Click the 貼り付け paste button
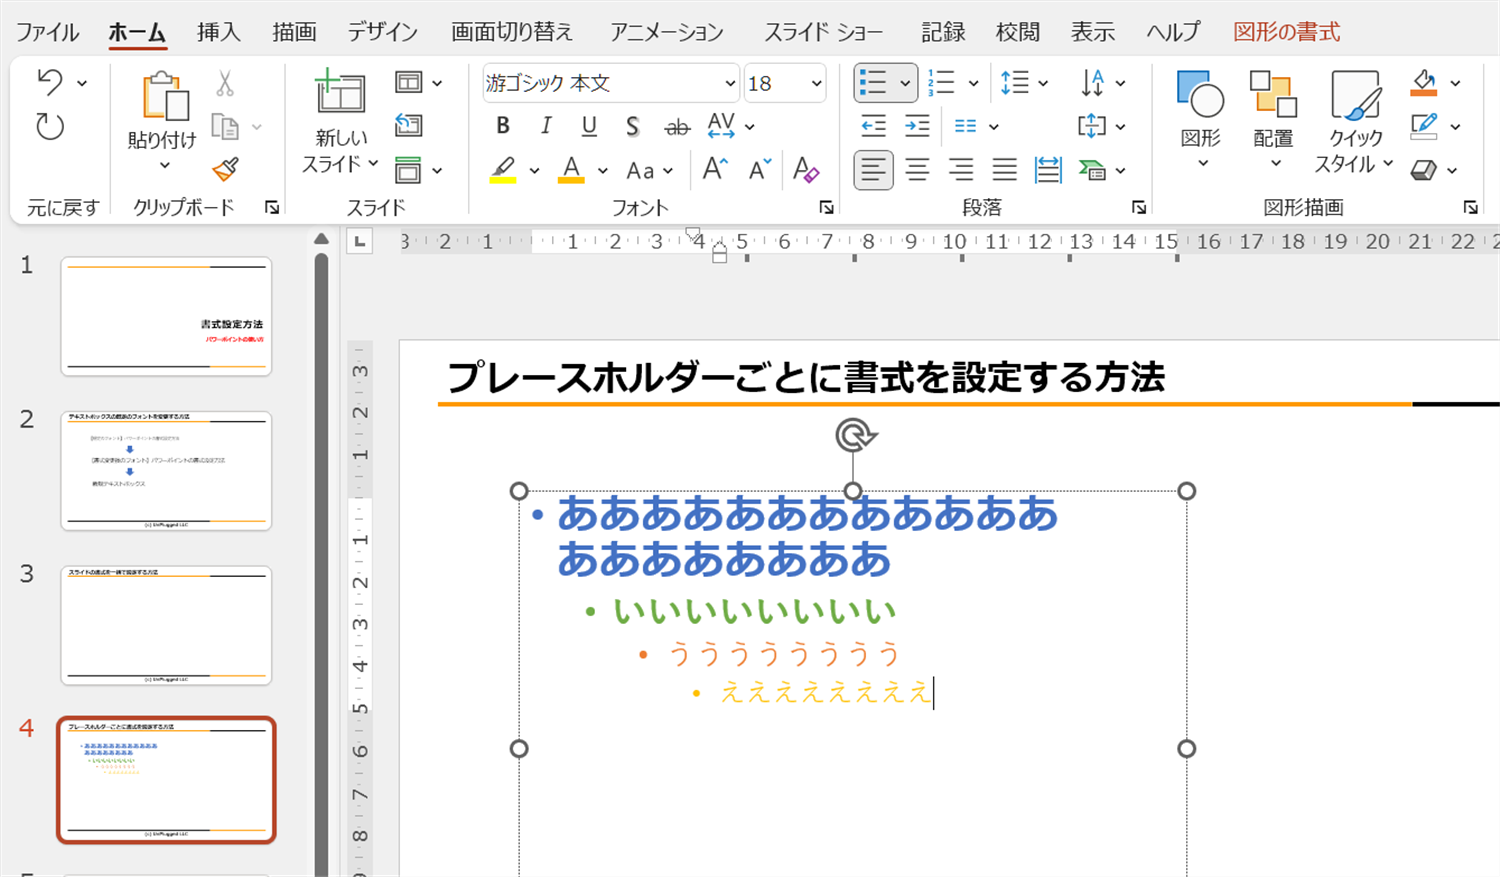 (163, 110)
